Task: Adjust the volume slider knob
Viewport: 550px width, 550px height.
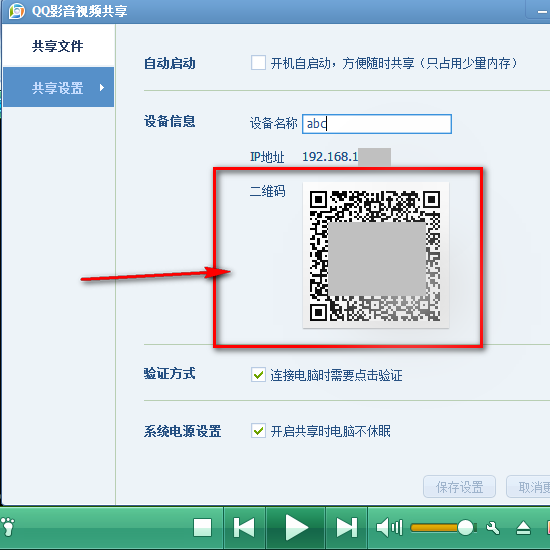Action: [465, 528]
